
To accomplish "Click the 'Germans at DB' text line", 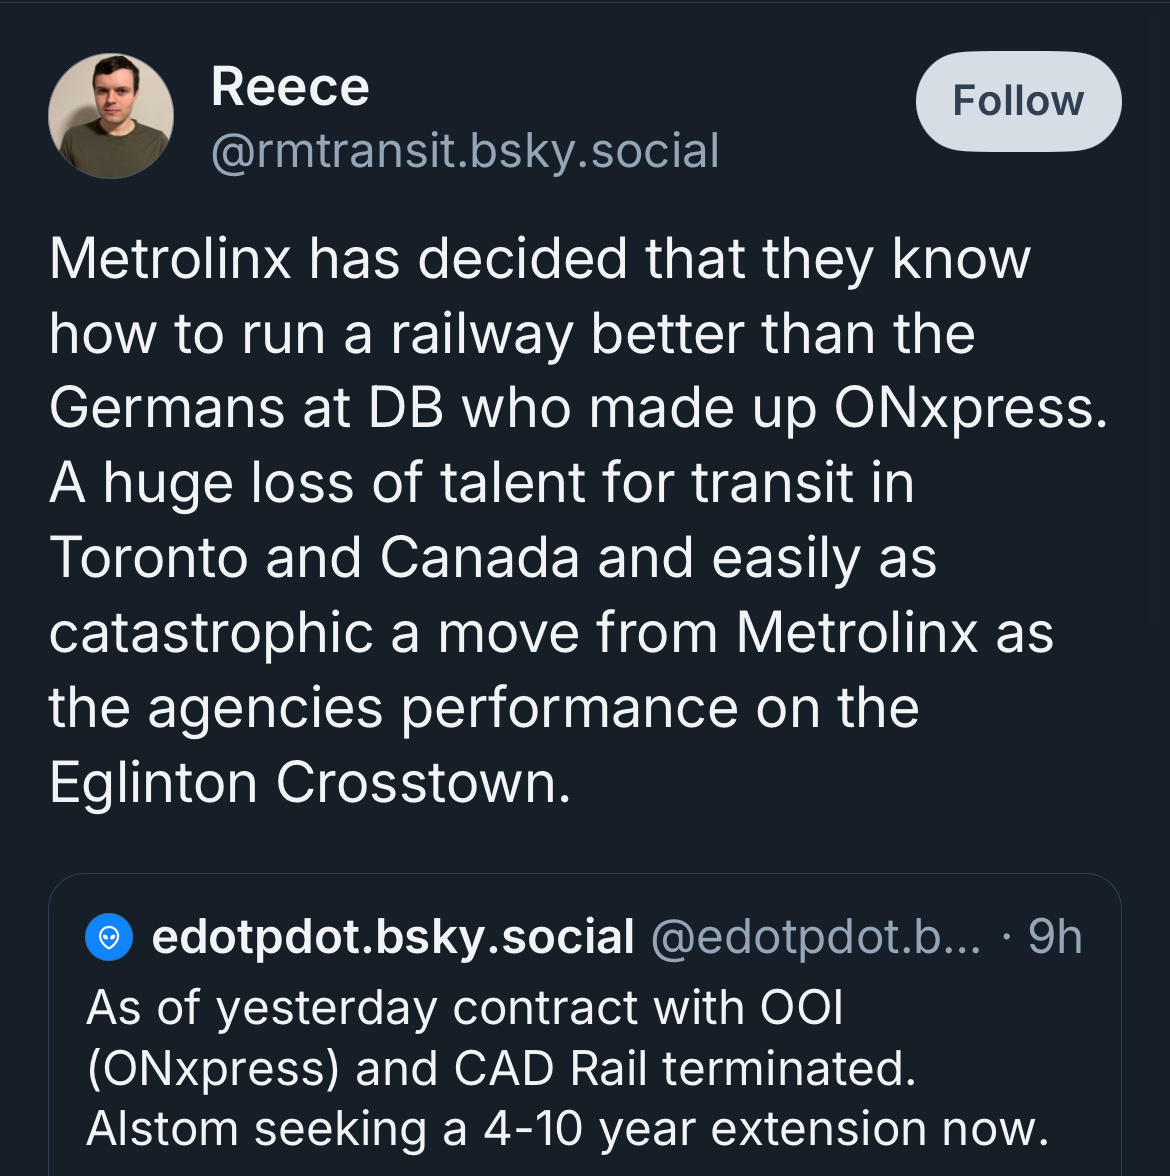I will pyautogui.click(x=578, y=408).
